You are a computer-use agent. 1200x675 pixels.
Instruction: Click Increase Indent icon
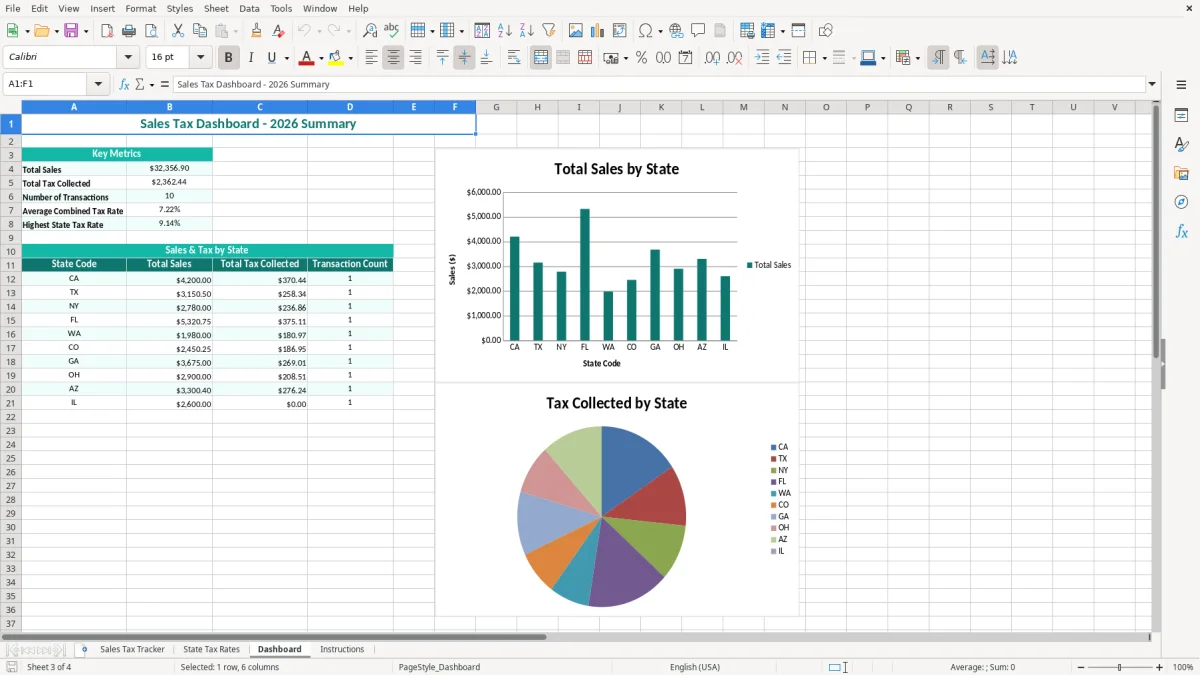pyautogui.click(x=762, y=58)
